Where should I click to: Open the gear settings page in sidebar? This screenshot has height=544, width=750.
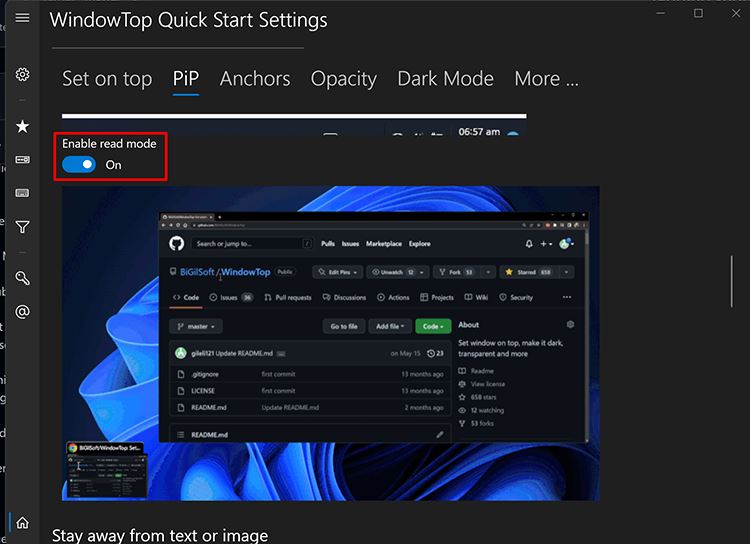(22, 74)
